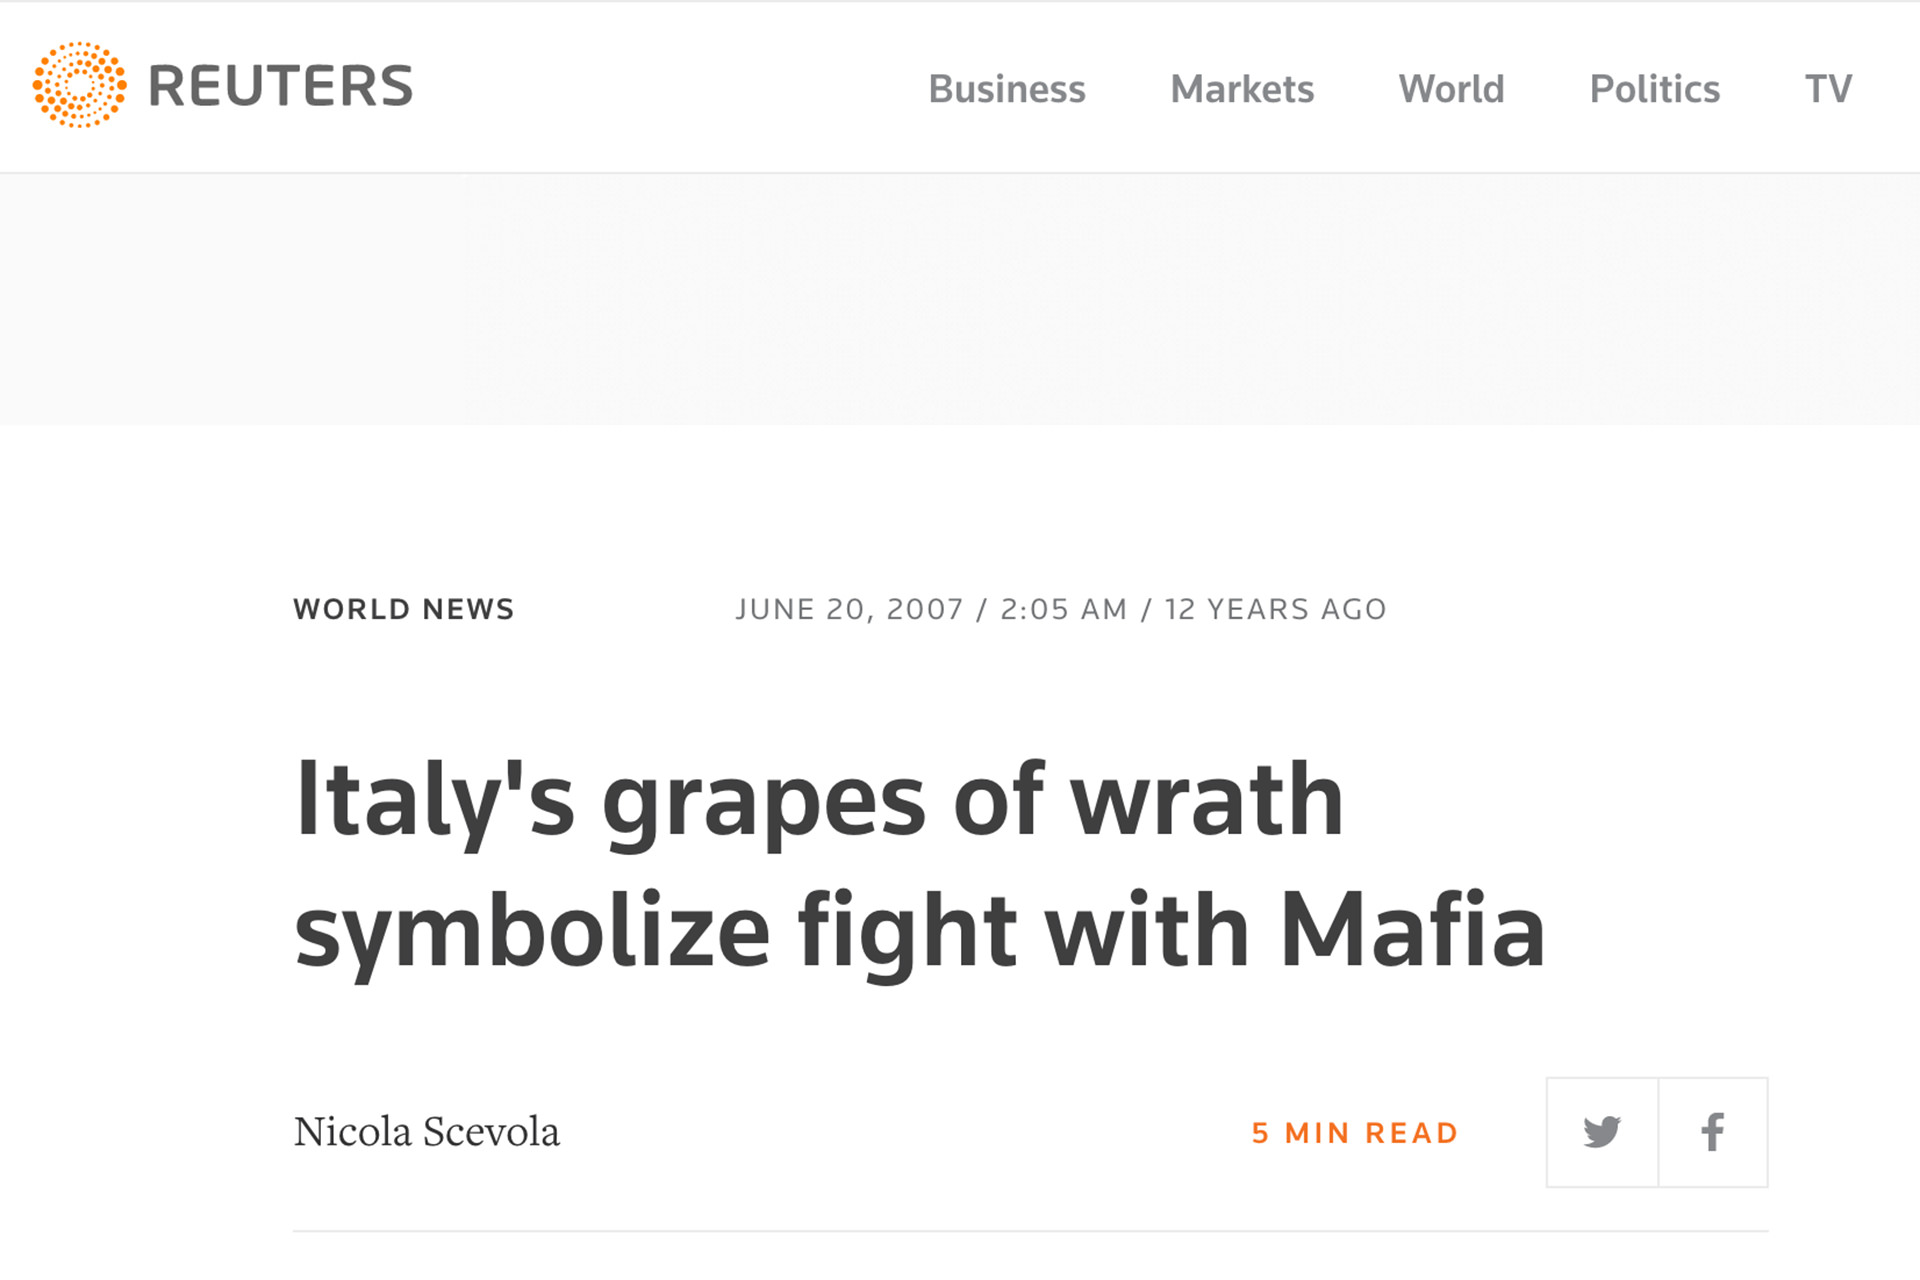Click the gray advertisement banner area
This screenshot has height=1280, width=1920.
click(960, 299)
